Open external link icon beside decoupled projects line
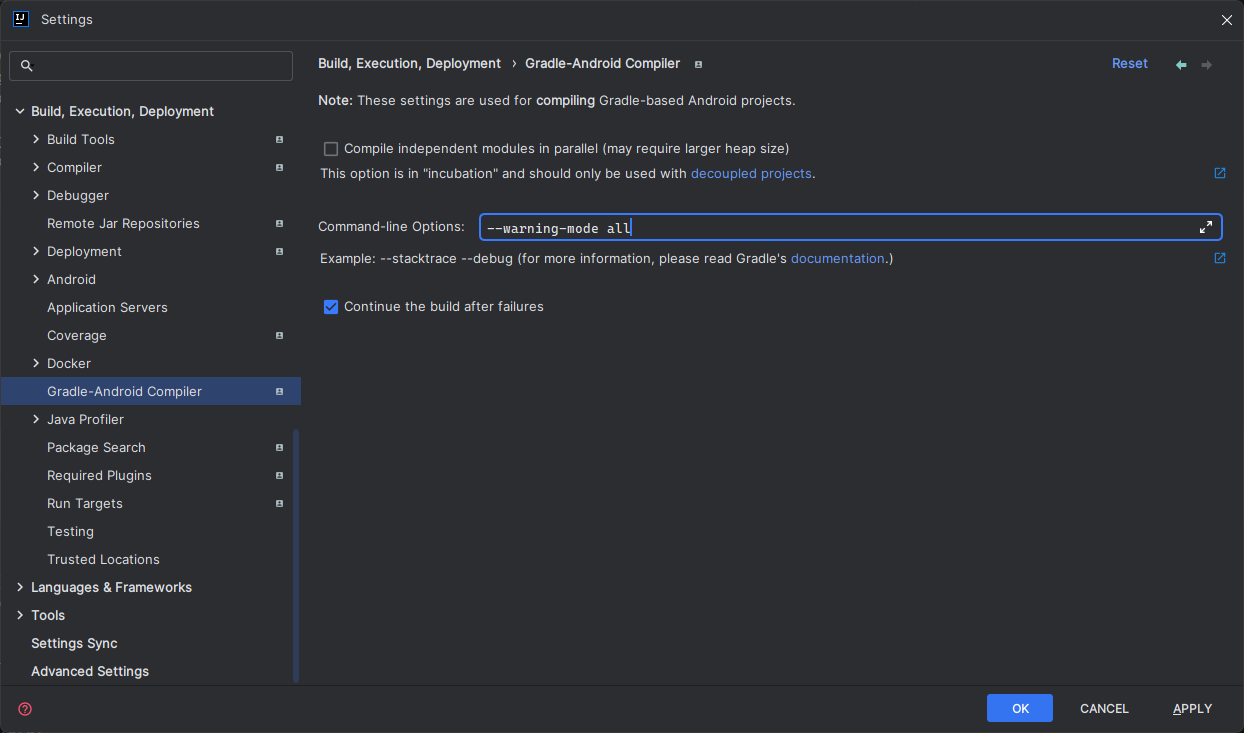 [1220, 173]
